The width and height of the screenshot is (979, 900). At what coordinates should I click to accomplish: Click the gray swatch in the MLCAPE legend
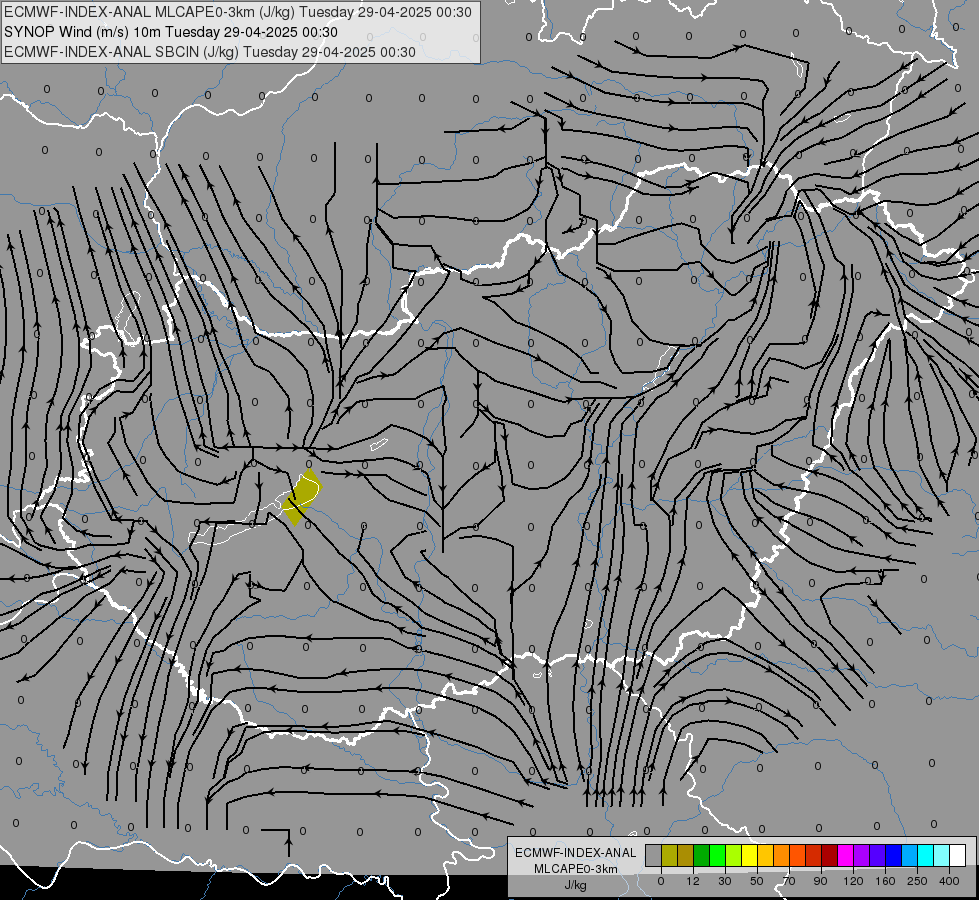click(x=654, y=855)
